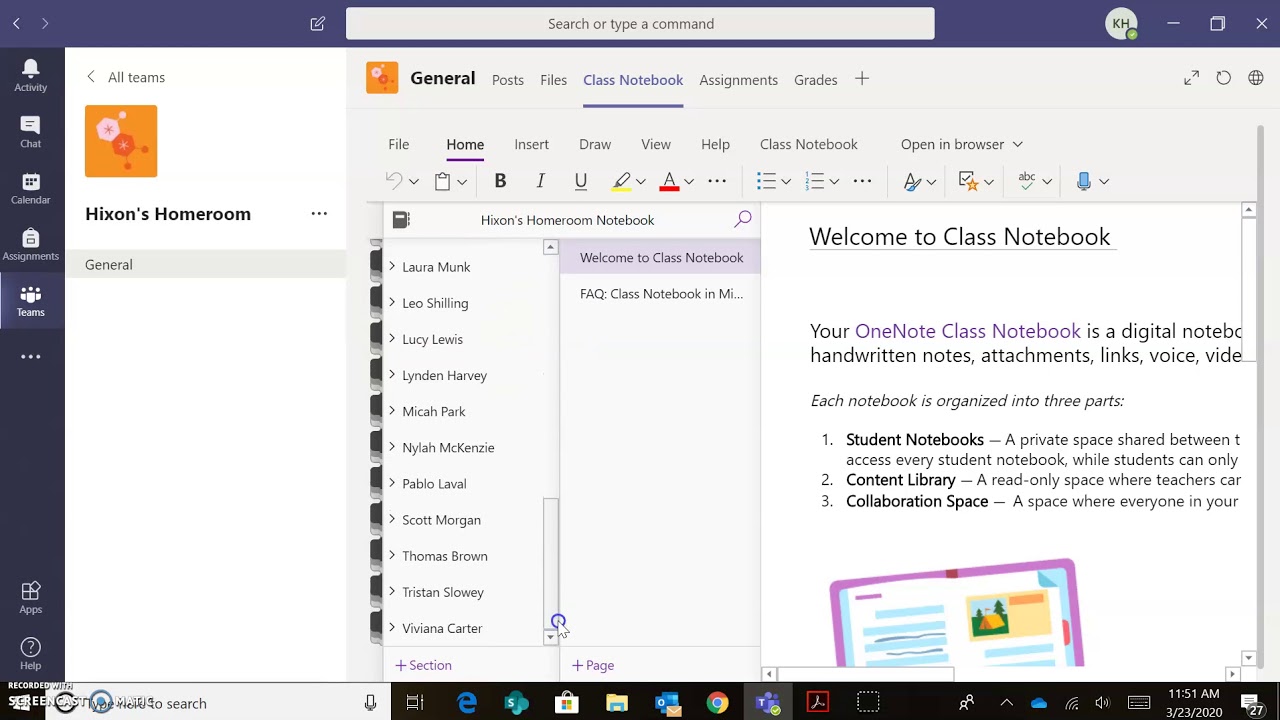
Task: Expand Leo Shilling's section group
Action: [x=392, y=302]
